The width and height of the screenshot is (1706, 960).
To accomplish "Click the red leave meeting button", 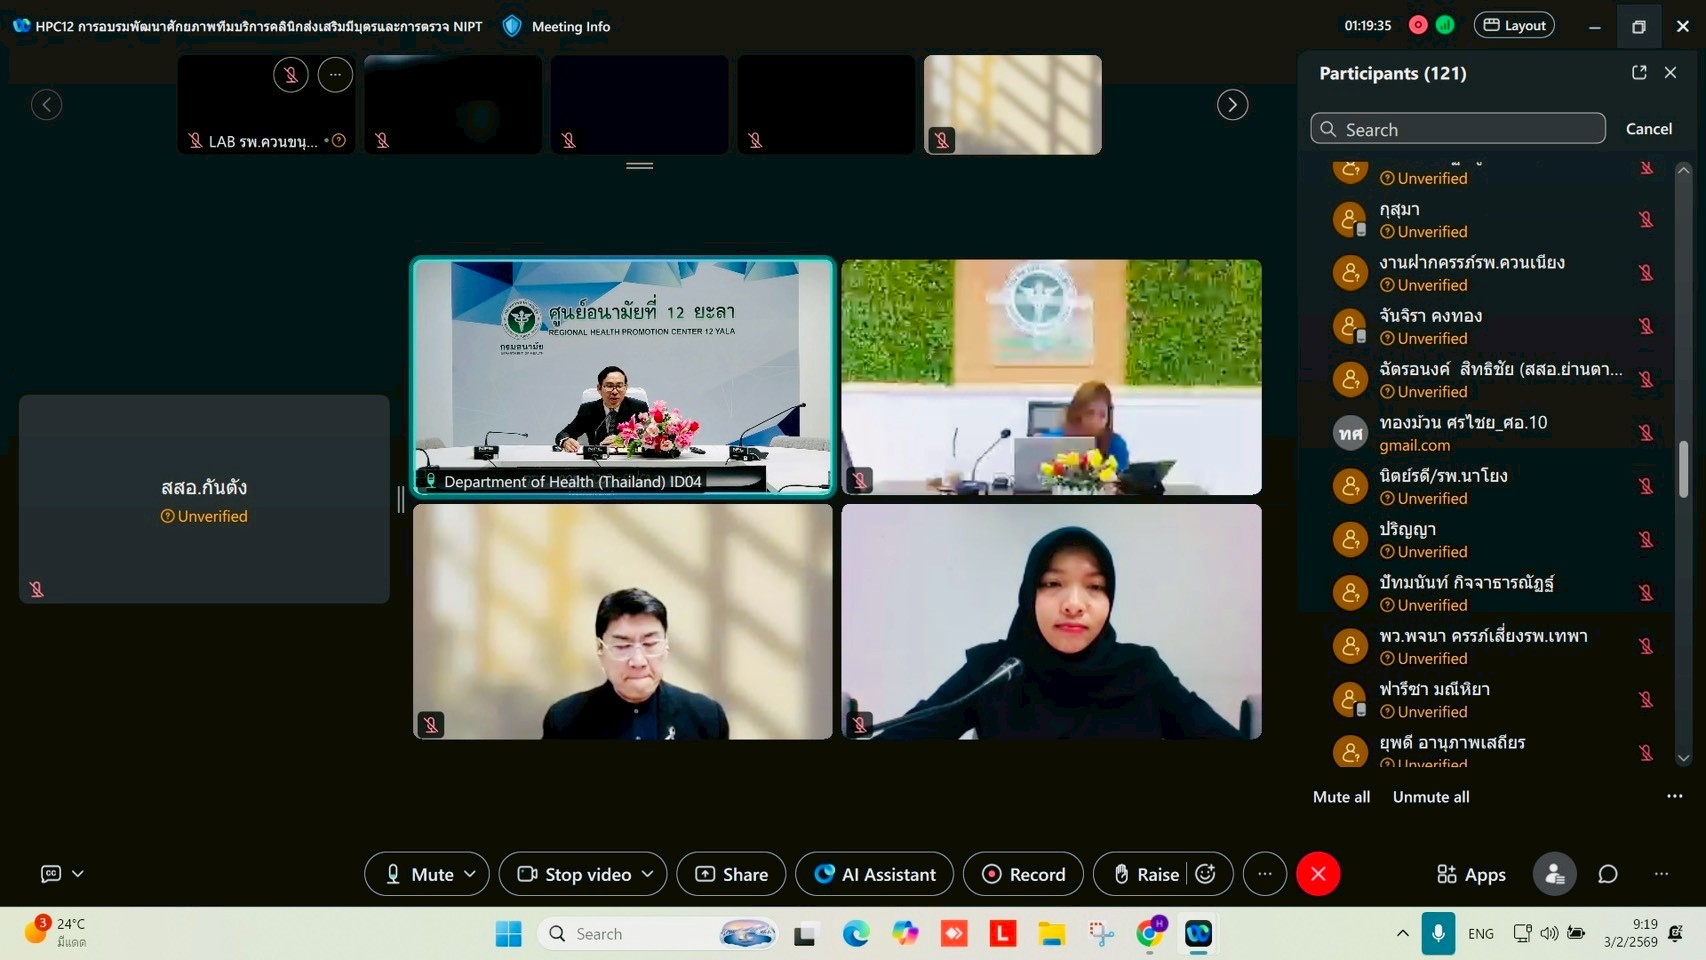I will tap(1318, 874).
